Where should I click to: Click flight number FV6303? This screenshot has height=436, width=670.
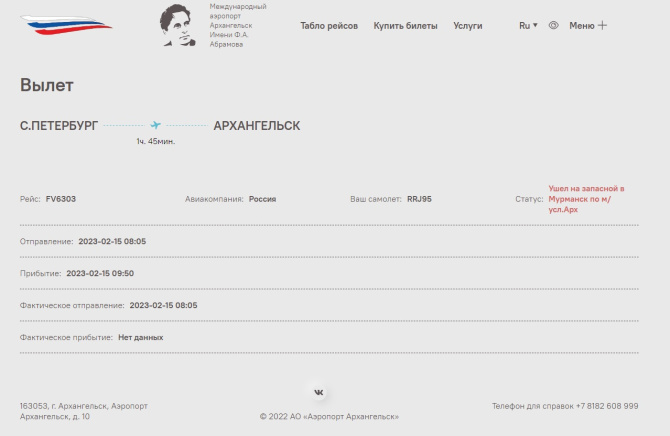click(x=60, y=199)
